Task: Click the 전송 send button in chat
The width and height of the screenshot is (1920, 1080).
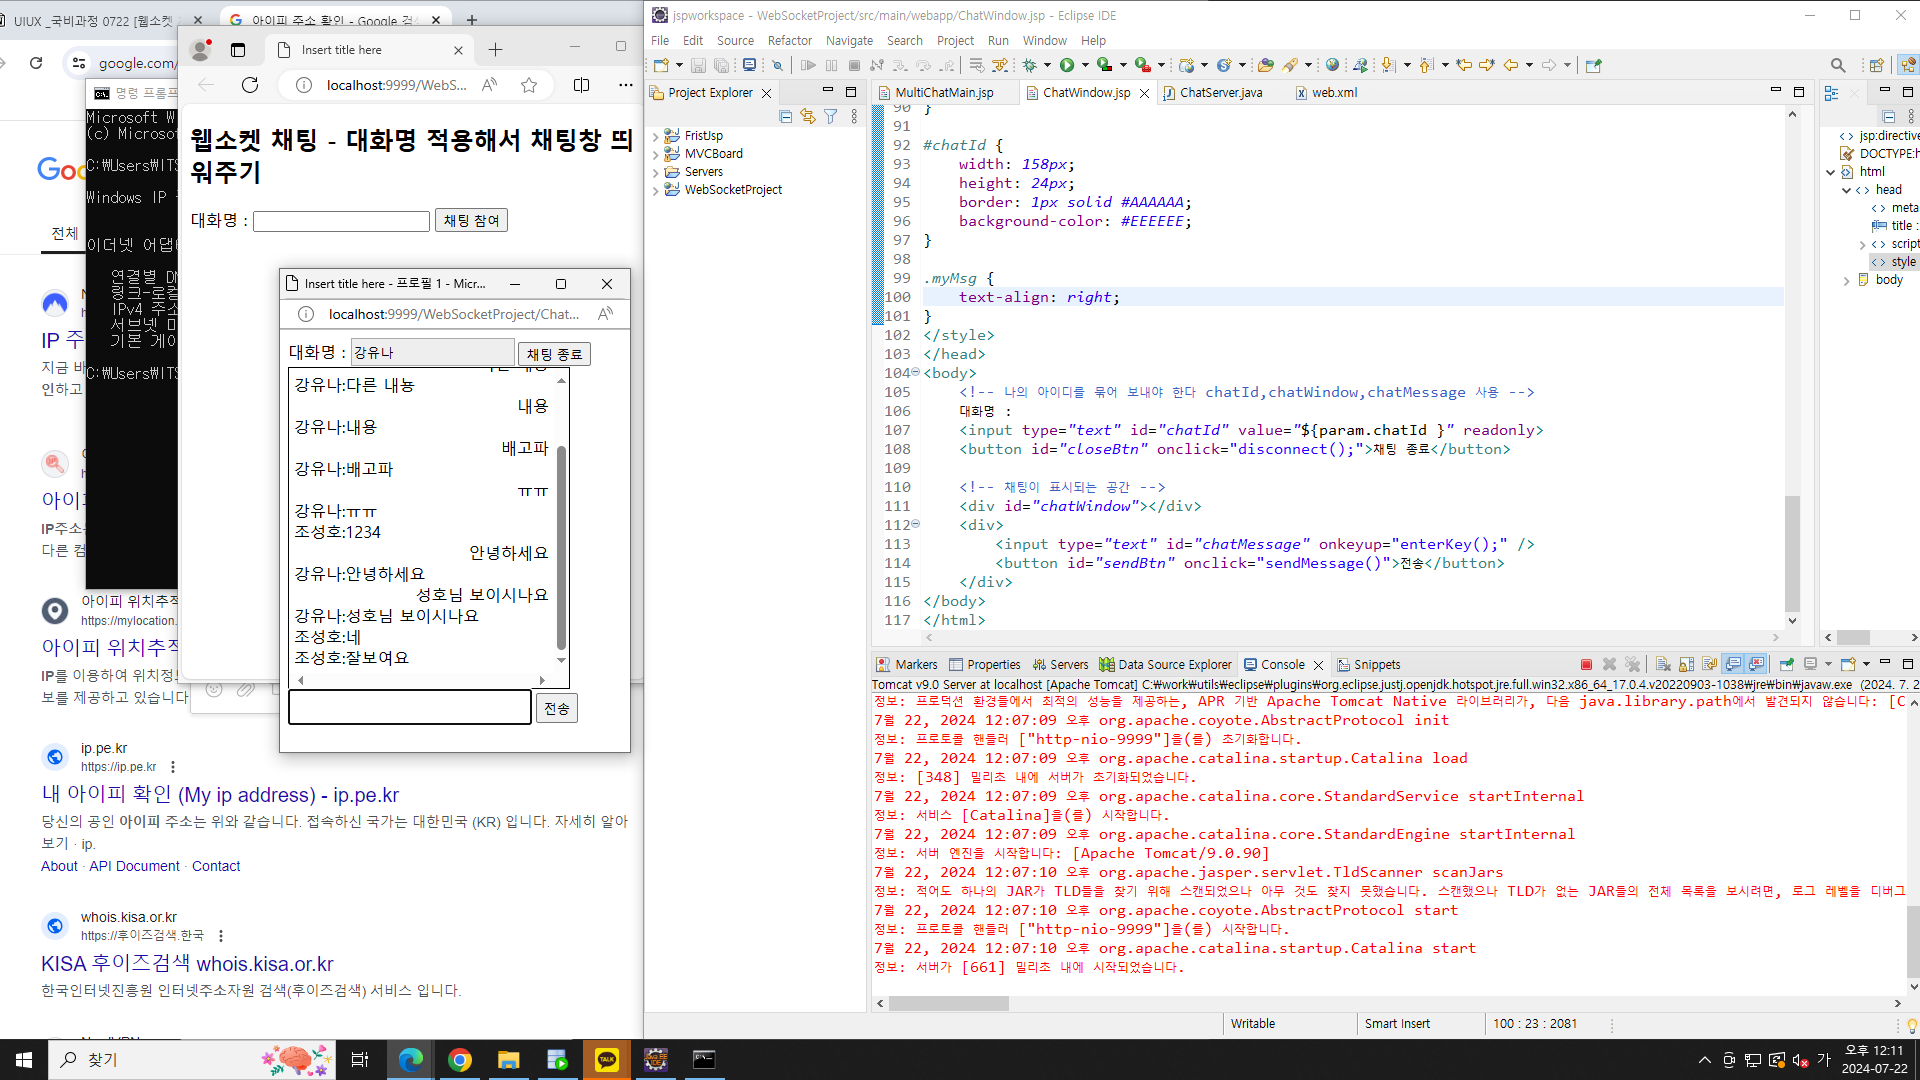Action: tap(556, 709)
